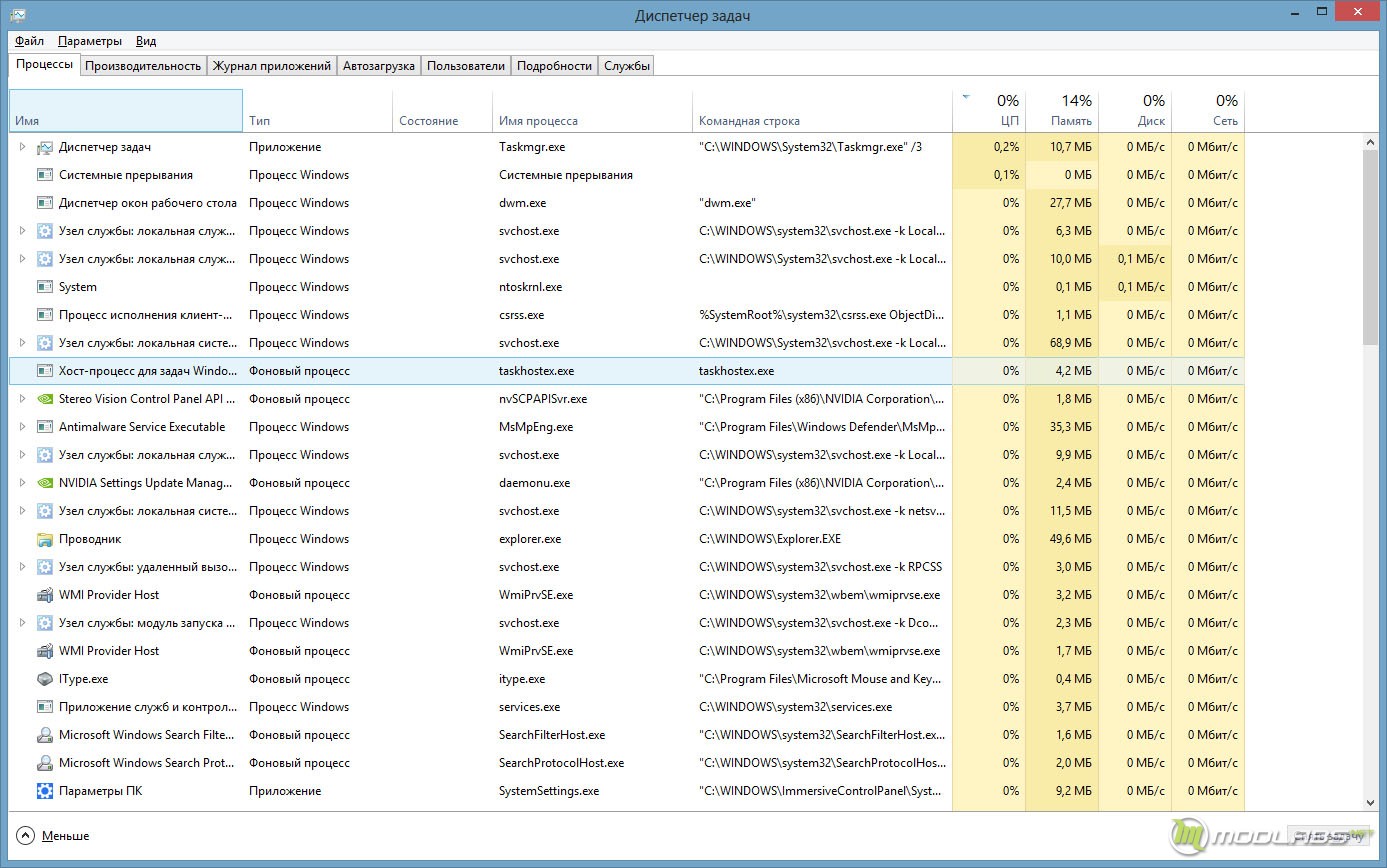
Task: Open the Вид menu
Action: tap(146, 41)
